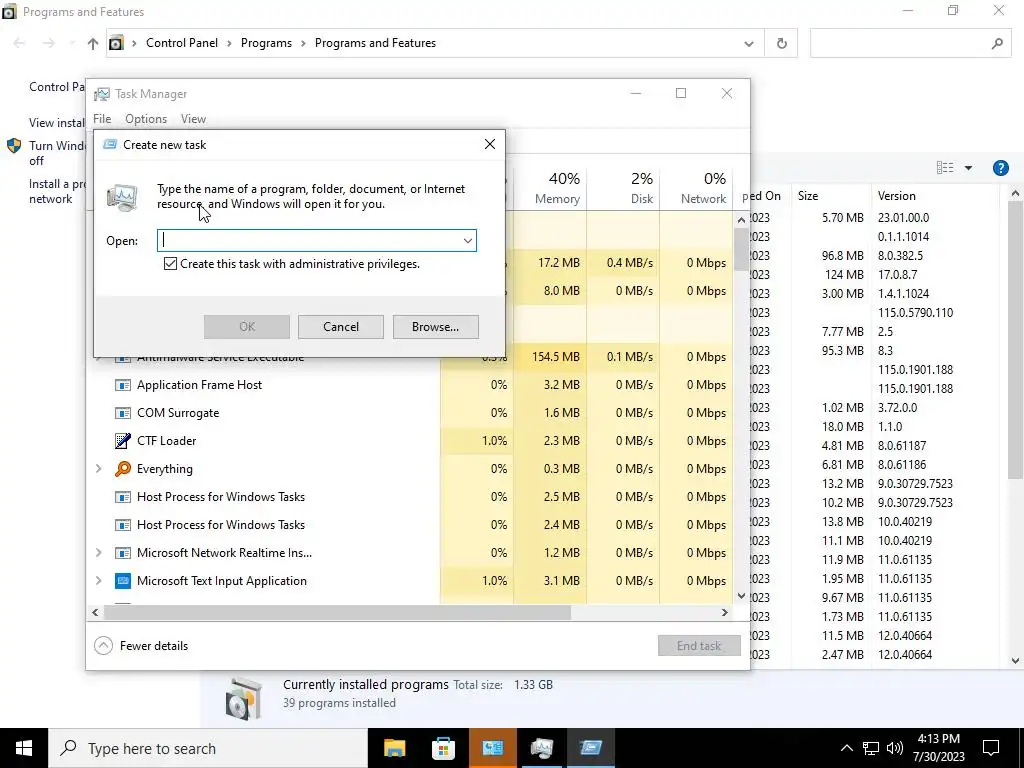Click the COM Surrogate process icon
This screenshot has height=768, width=1024.
tap(123, 413)
